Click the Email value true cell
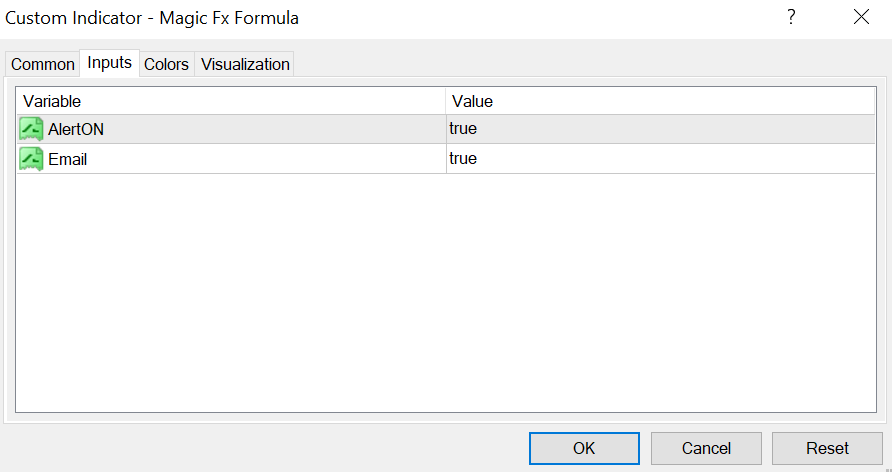 click(463, 159)
